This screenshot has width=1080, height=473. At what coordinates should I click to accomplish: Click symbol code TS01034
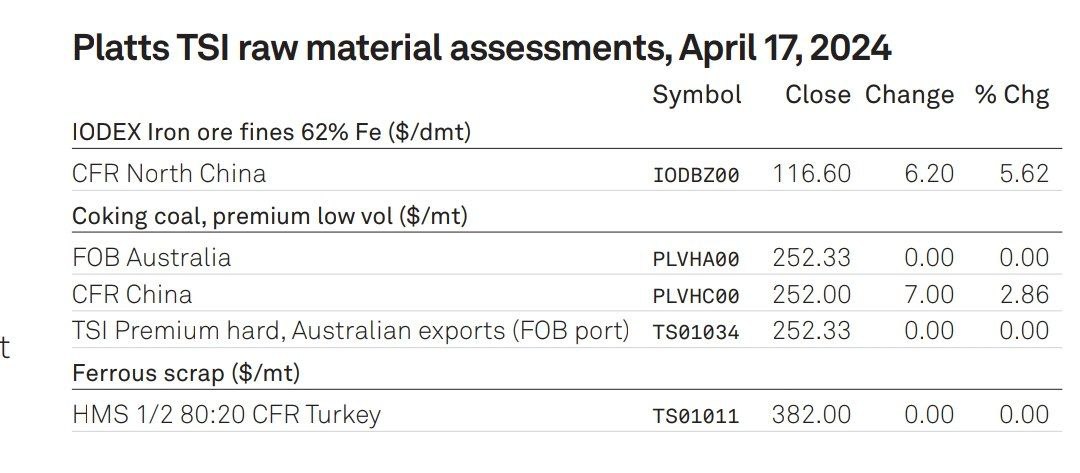pos(696,333)
